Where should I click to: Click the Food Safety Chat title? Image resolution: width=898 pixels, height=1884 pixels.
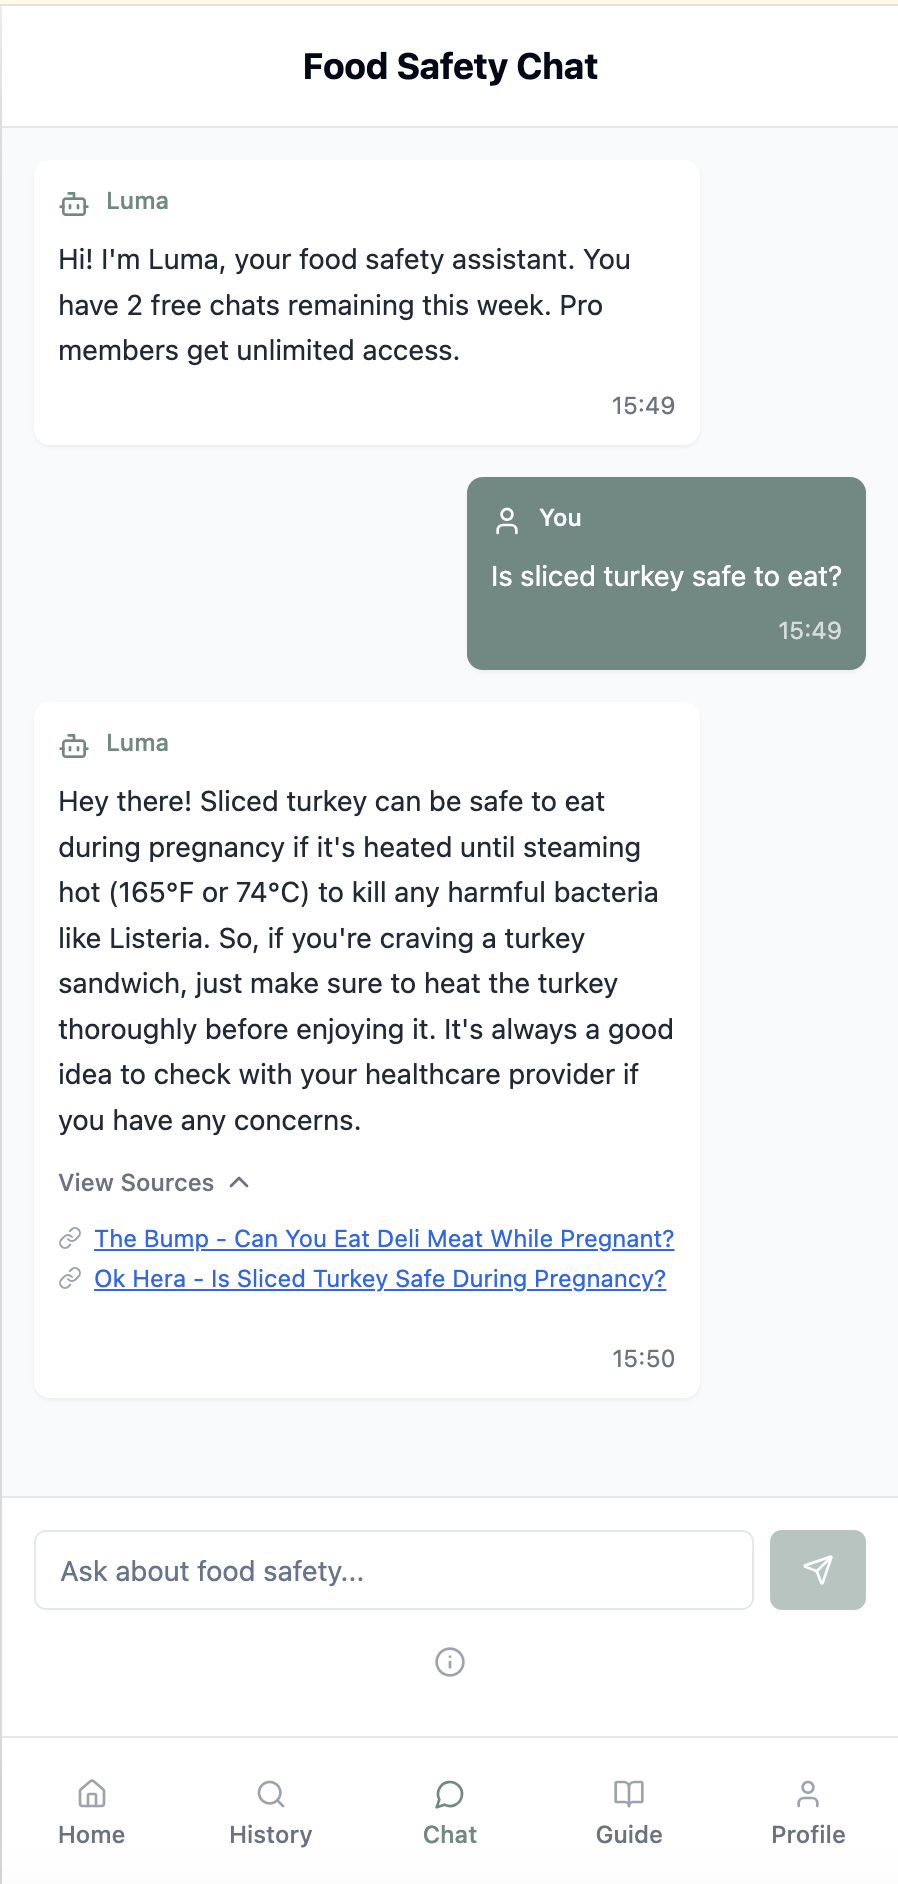450,67
